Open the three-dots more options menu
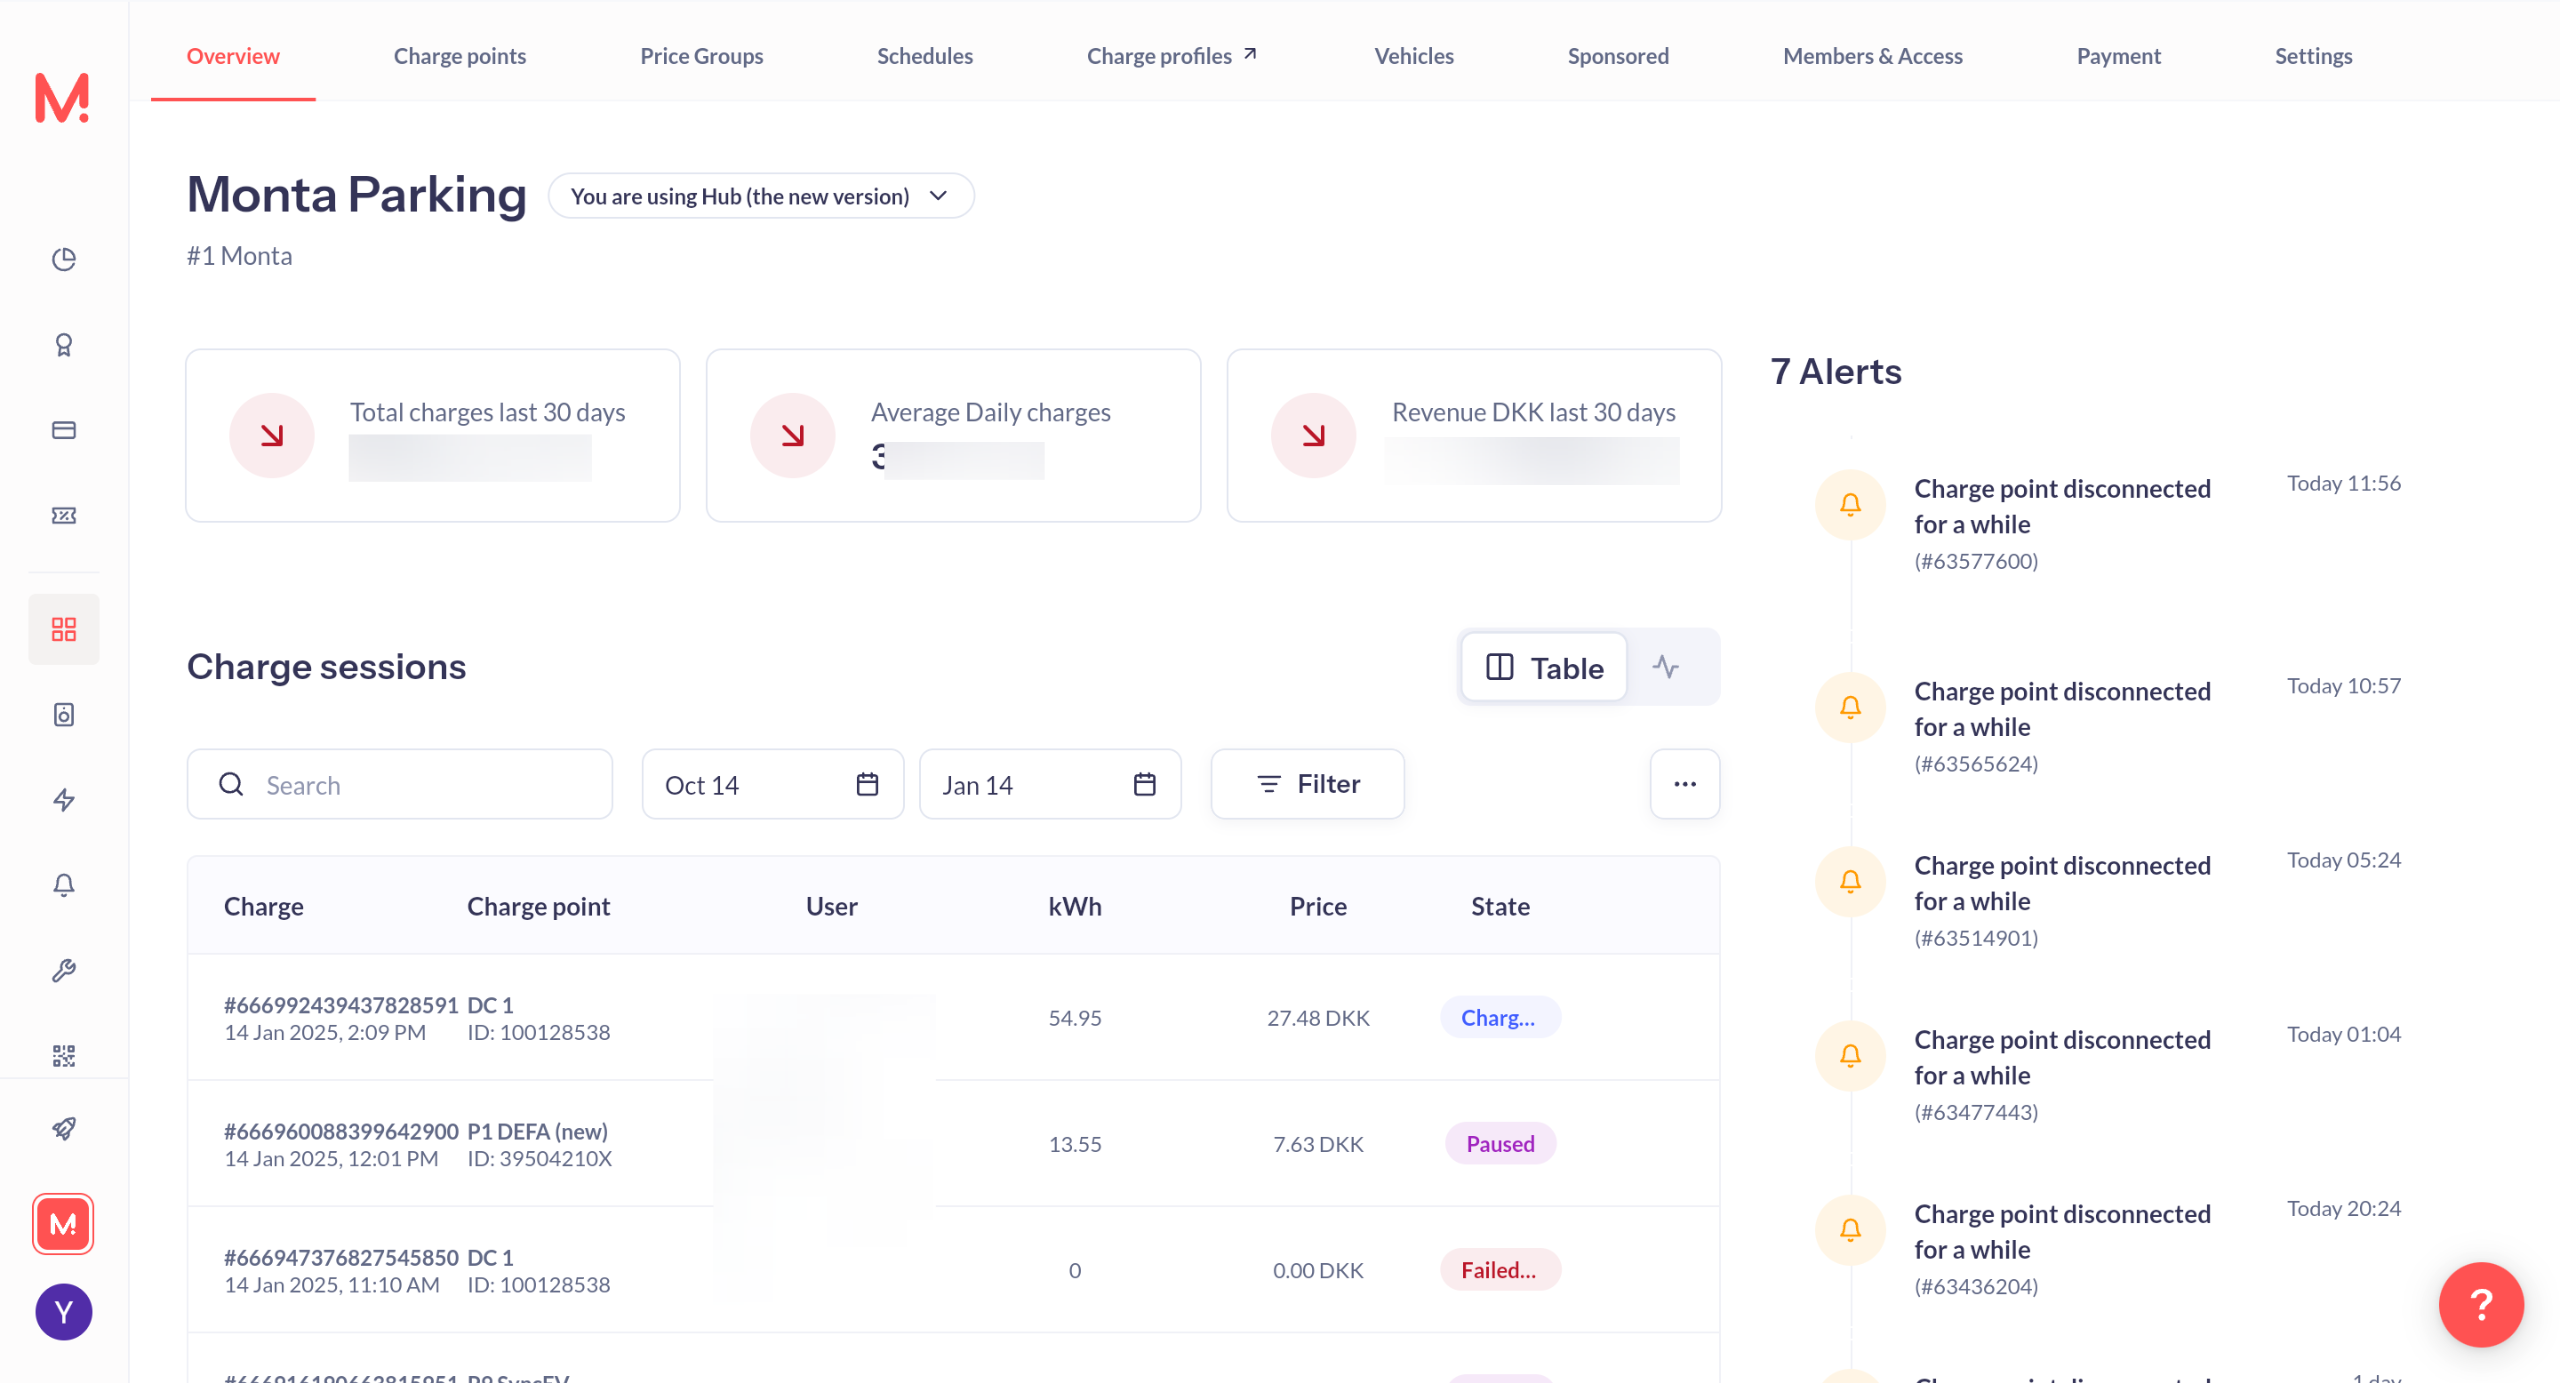The width and height of the screenshot is (2560, 1383). (x=1685, y=785)
